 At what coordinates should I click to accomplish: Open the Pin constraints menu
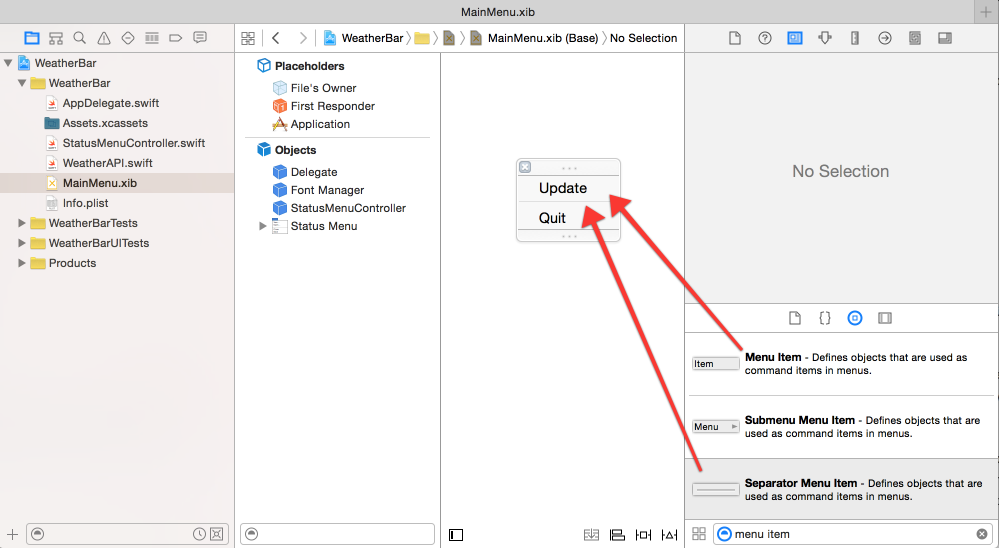(643, 535)
